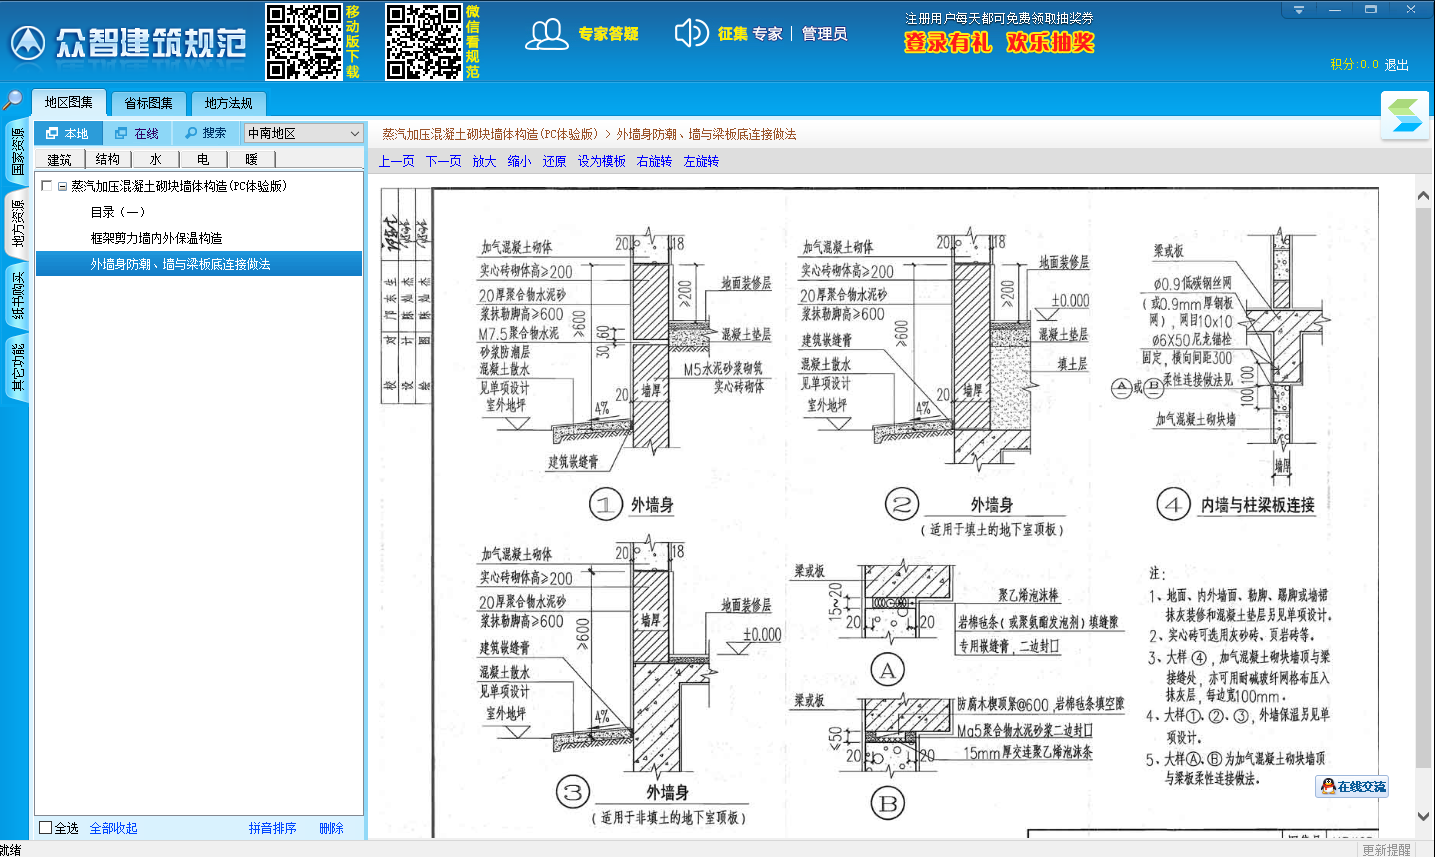Click the title bar dropdown menu icon
This screenshot has height=857, width=1435.
1299,10
